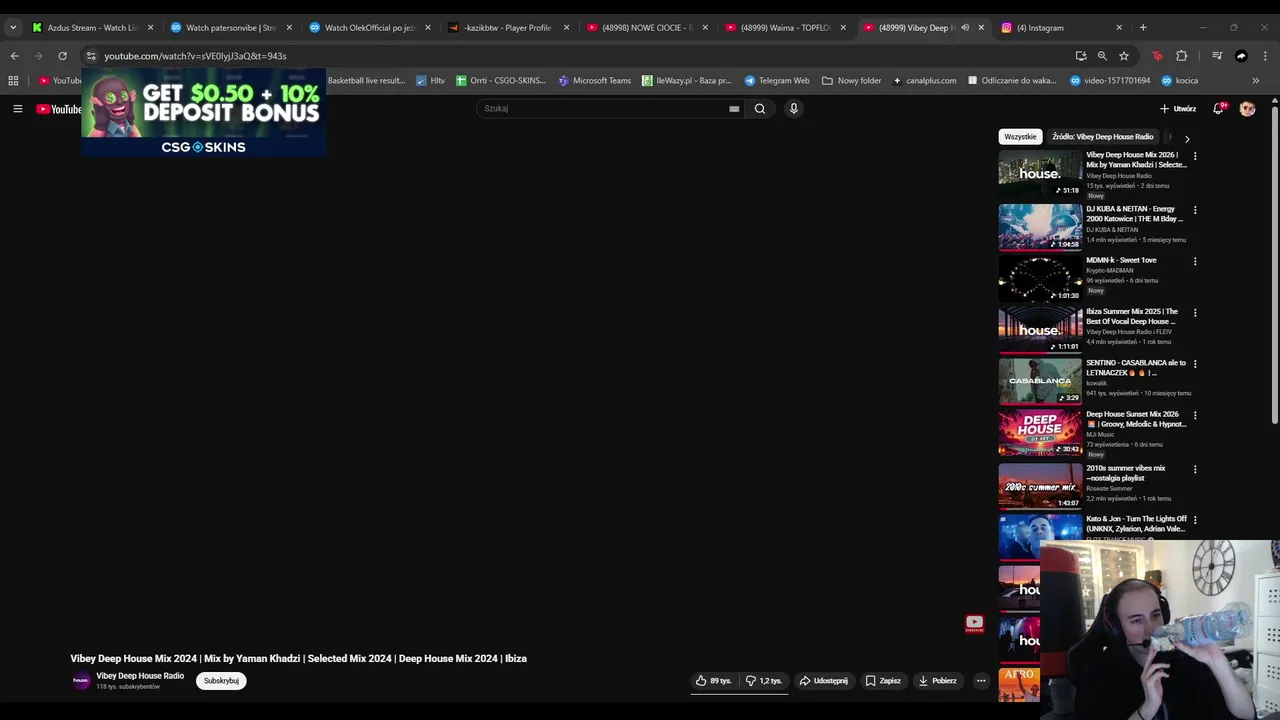
Task: Start voice search with microphone icon
Action: pyautogui.click(x=794, y=109)
